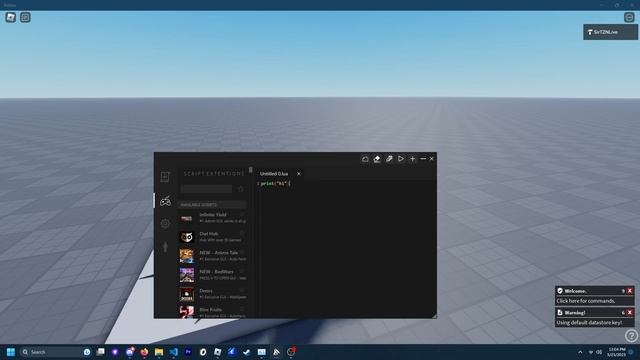Screen dimensions: 640x360
Task: Click the bottom sidebar icon below the gear
Action: pos(165,247)
